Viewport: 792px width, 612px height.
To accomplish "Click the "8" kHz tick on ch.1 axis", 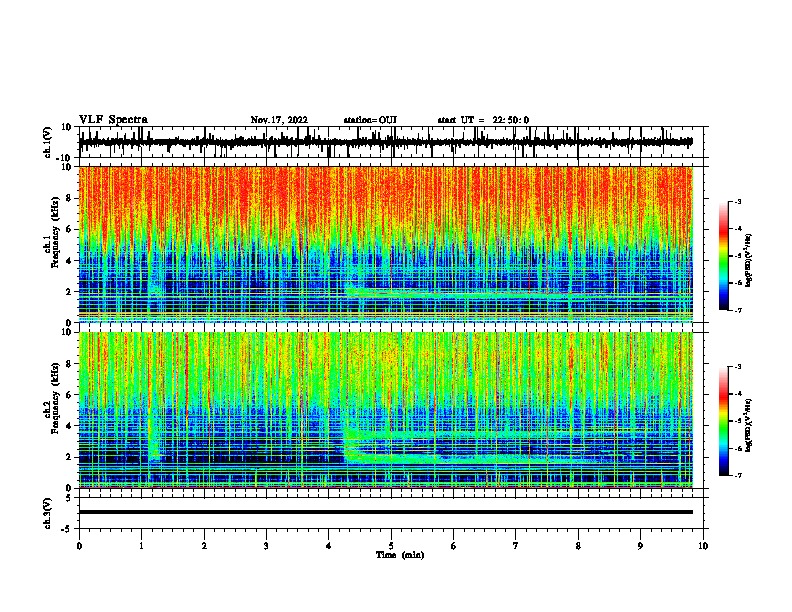I will [x=69, y=198].
